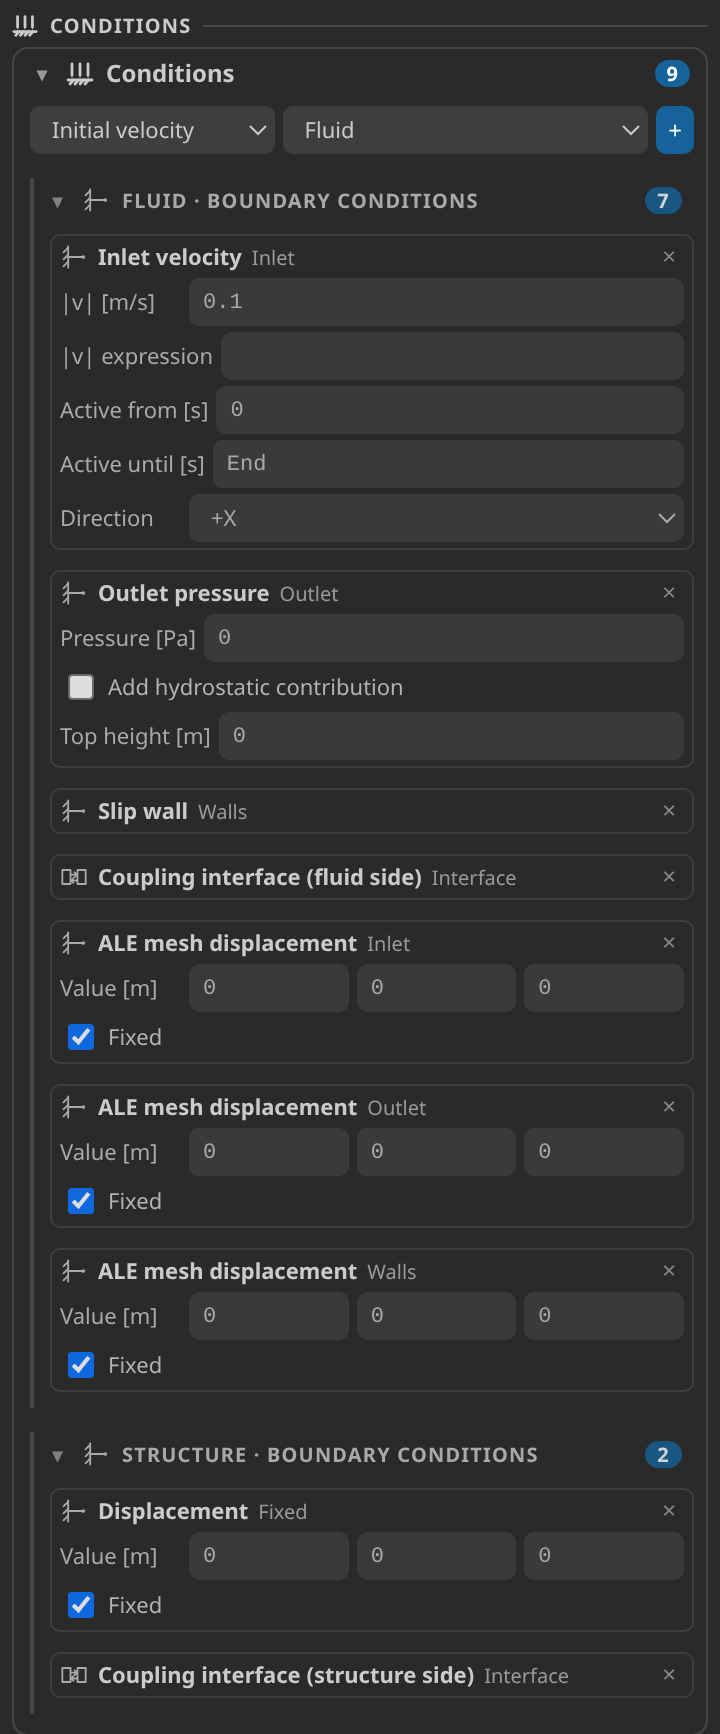
Task: Toggle Fixed checkbox under structure Displacement
Action: tap(81, 1605)
